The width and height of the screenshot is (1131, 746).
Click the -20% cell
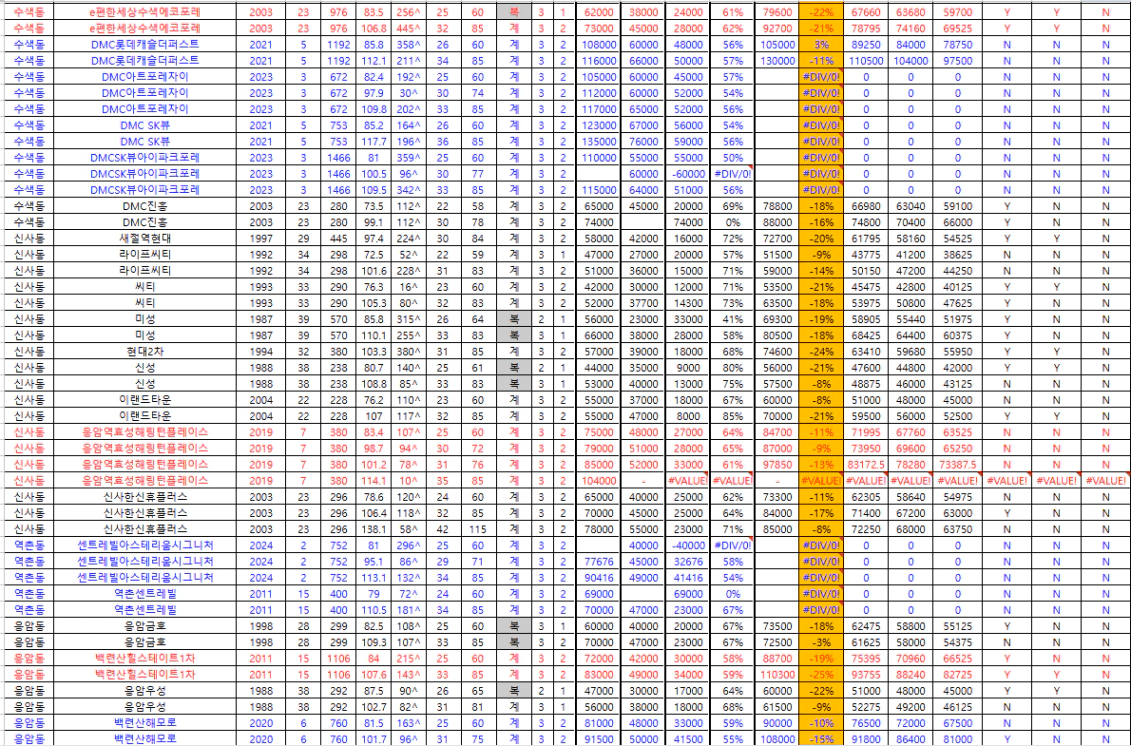pyautogui.click(x=821, y=239)
